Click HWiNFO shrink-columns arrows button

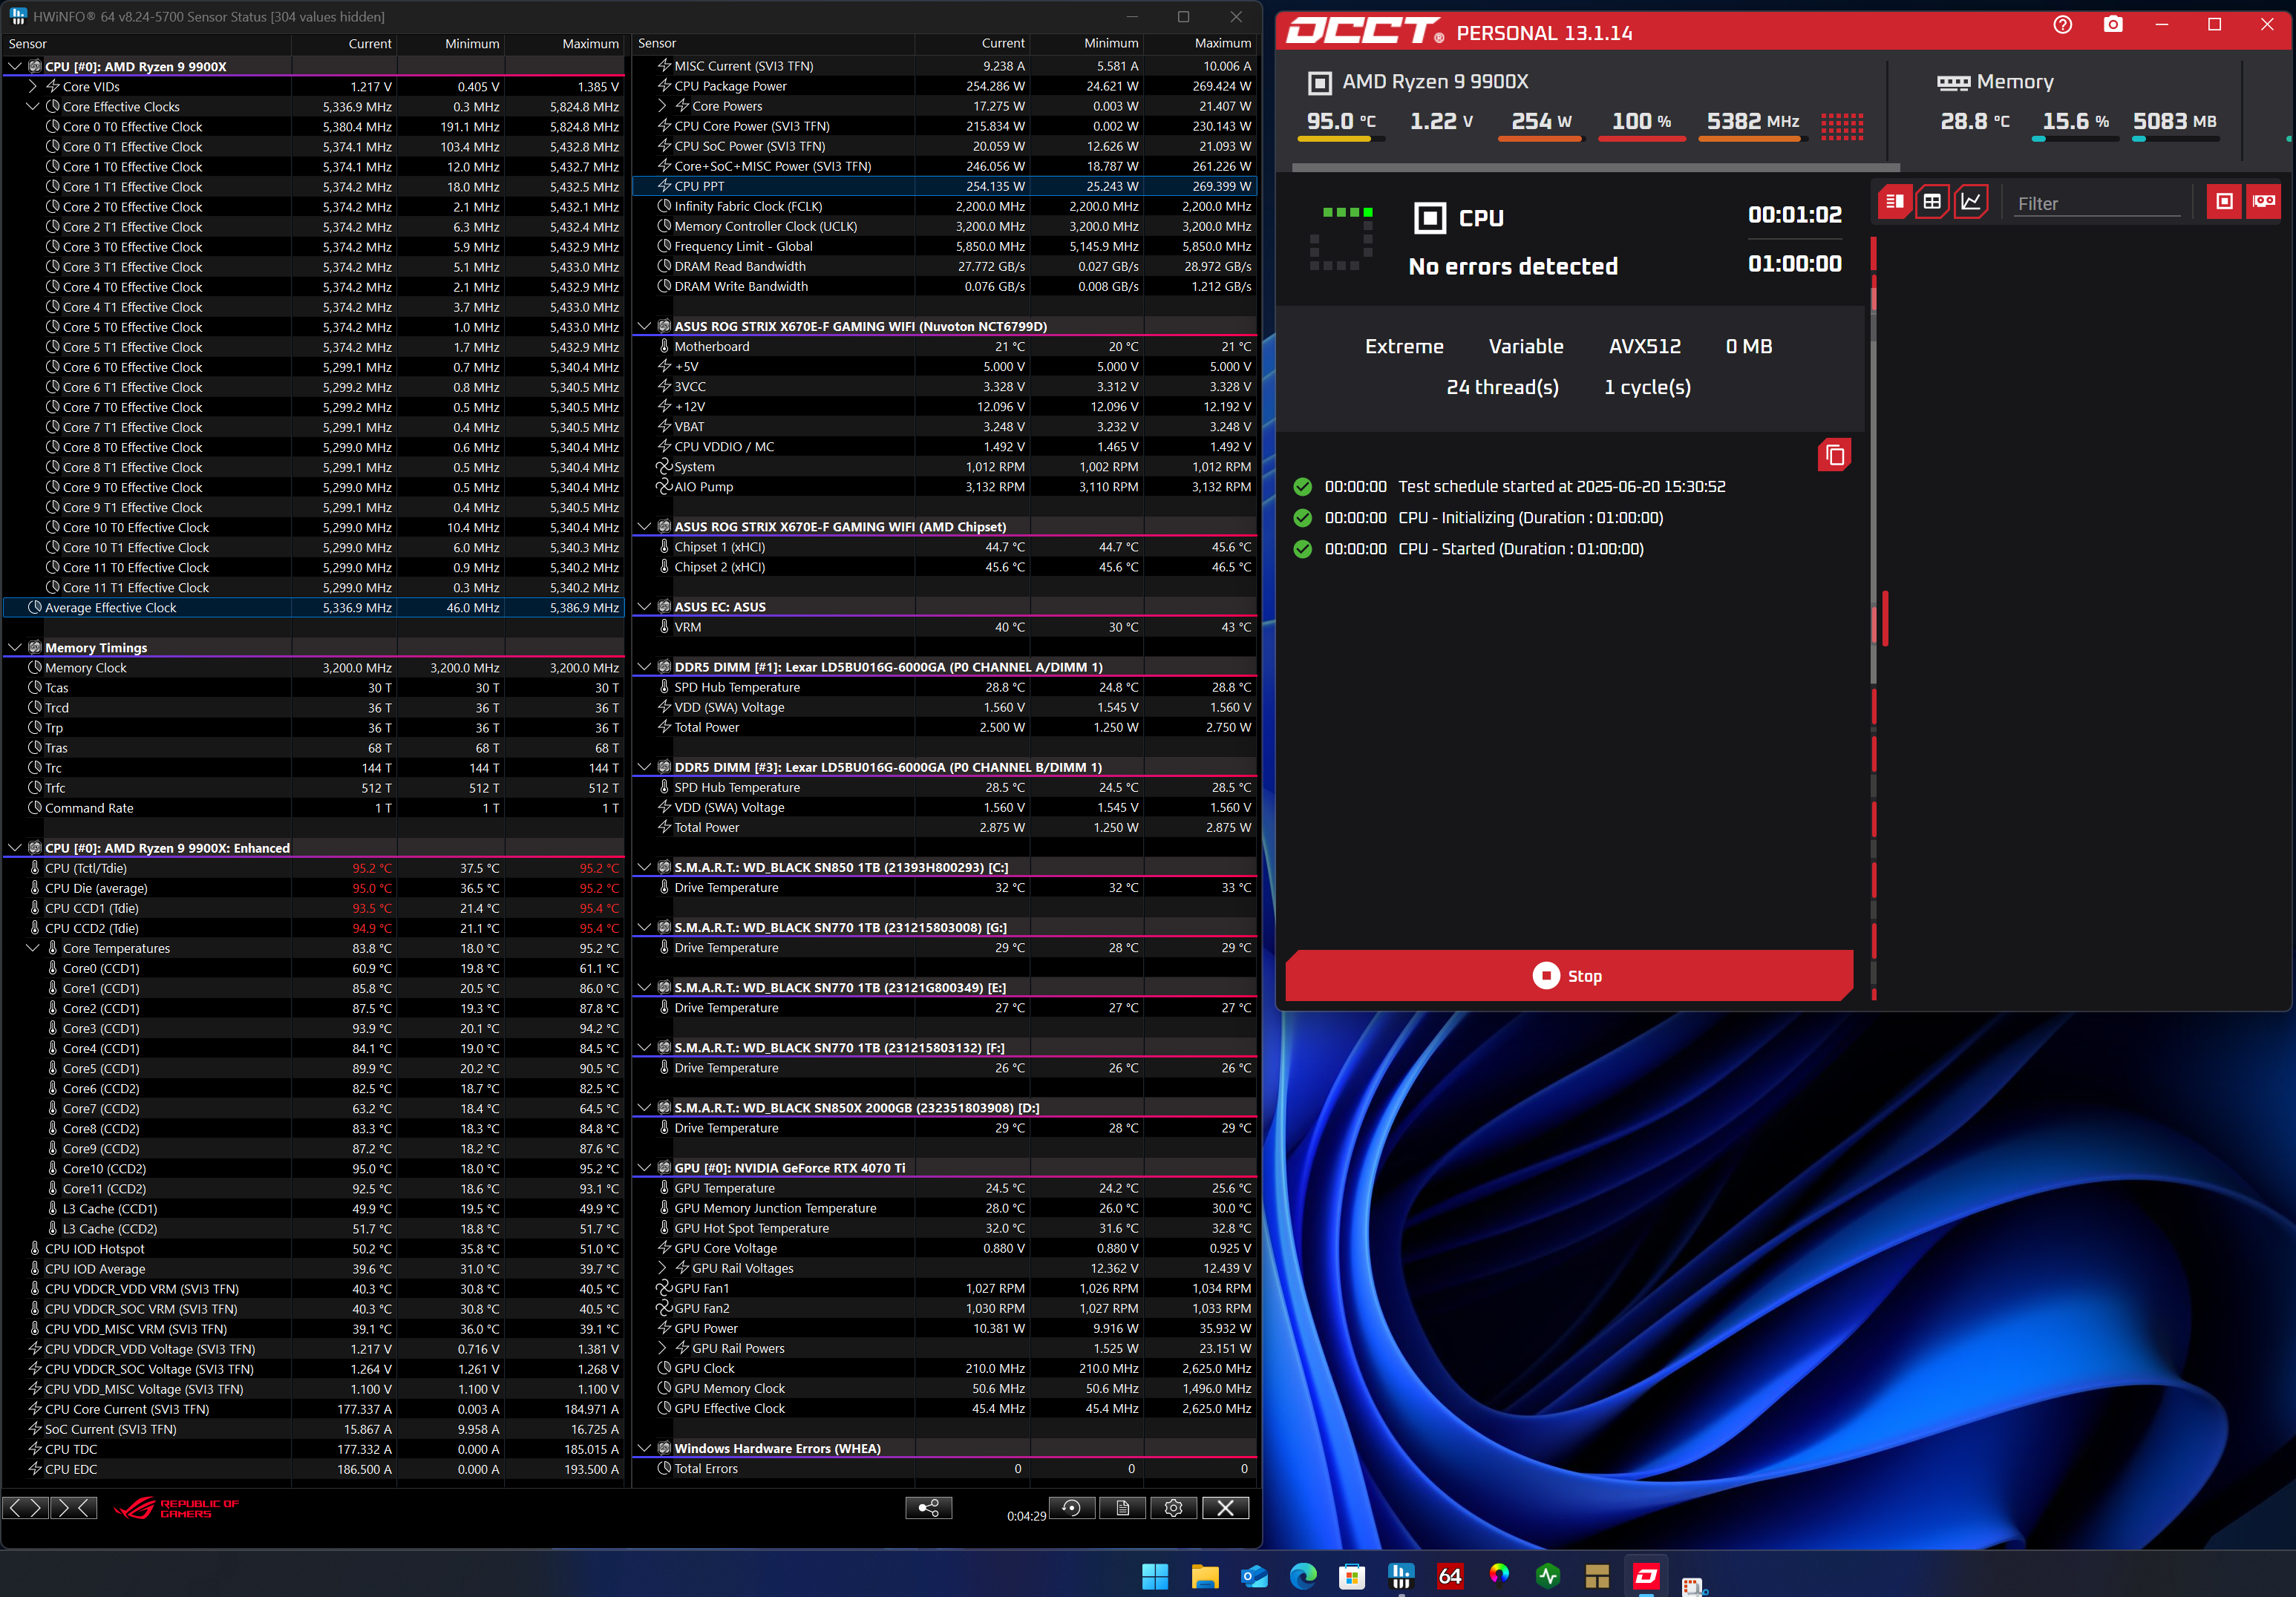tap(74, 1508)
